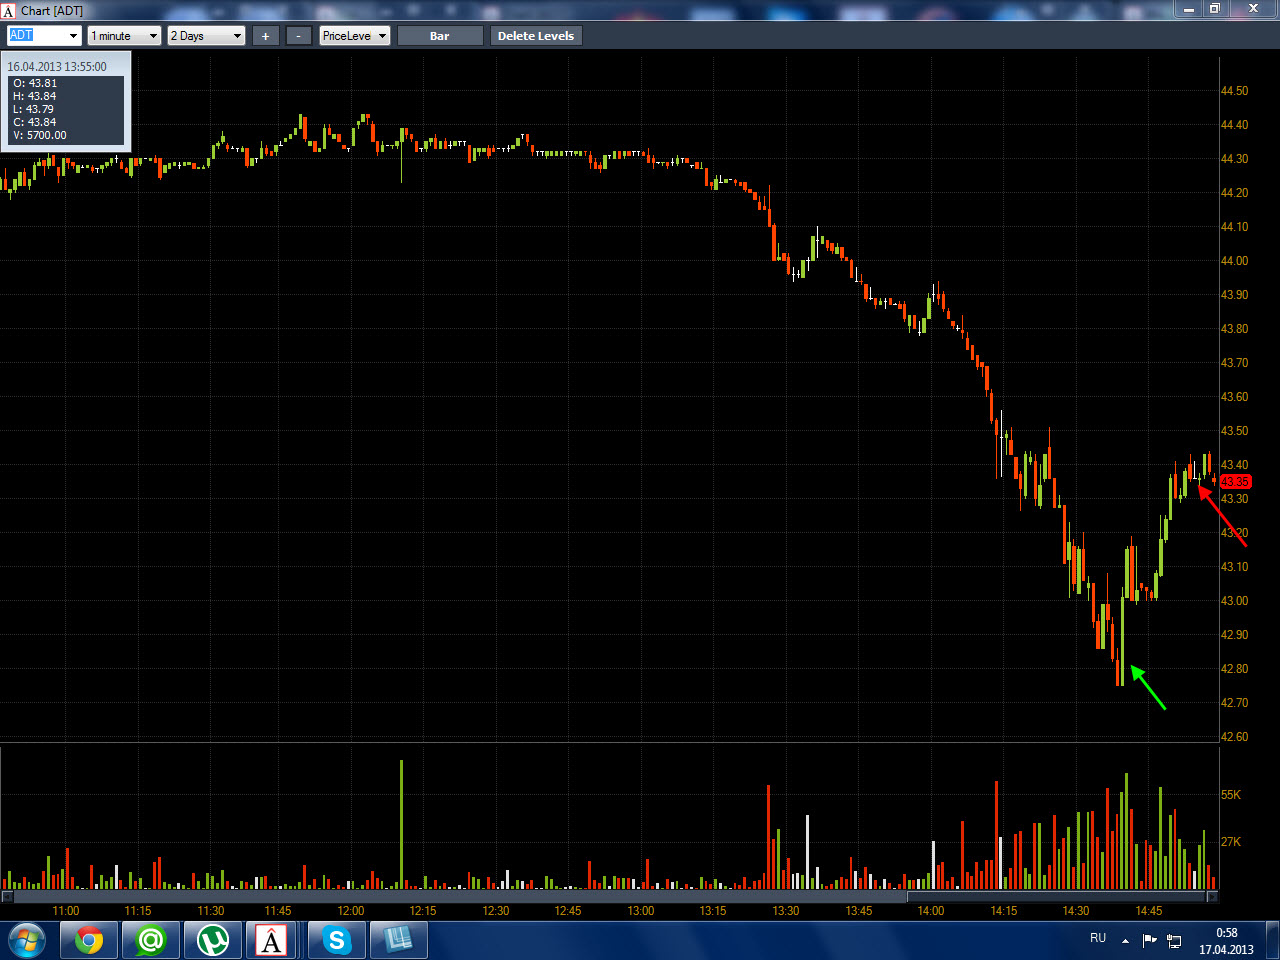Open Skype from the taskbar

tap(337, 940)
